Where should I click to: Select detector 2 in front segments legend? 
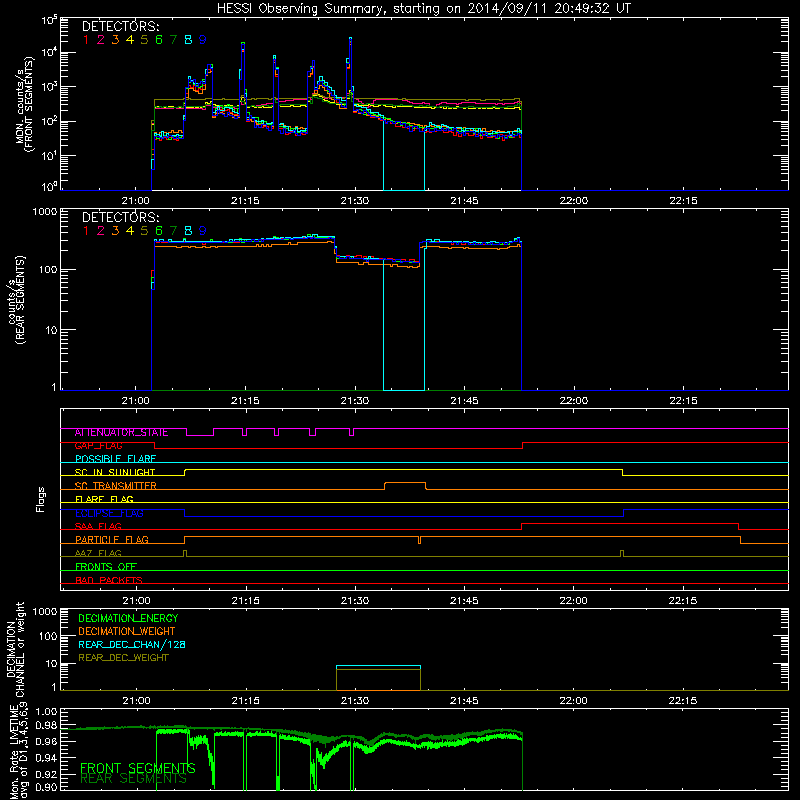pos(101,40)
